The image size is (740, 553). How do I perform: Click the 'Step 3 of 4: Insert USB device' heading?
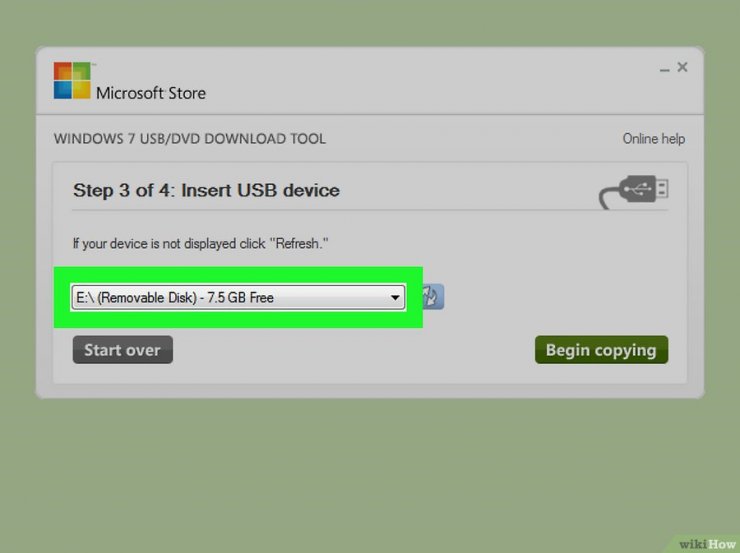tap(206, 190)
